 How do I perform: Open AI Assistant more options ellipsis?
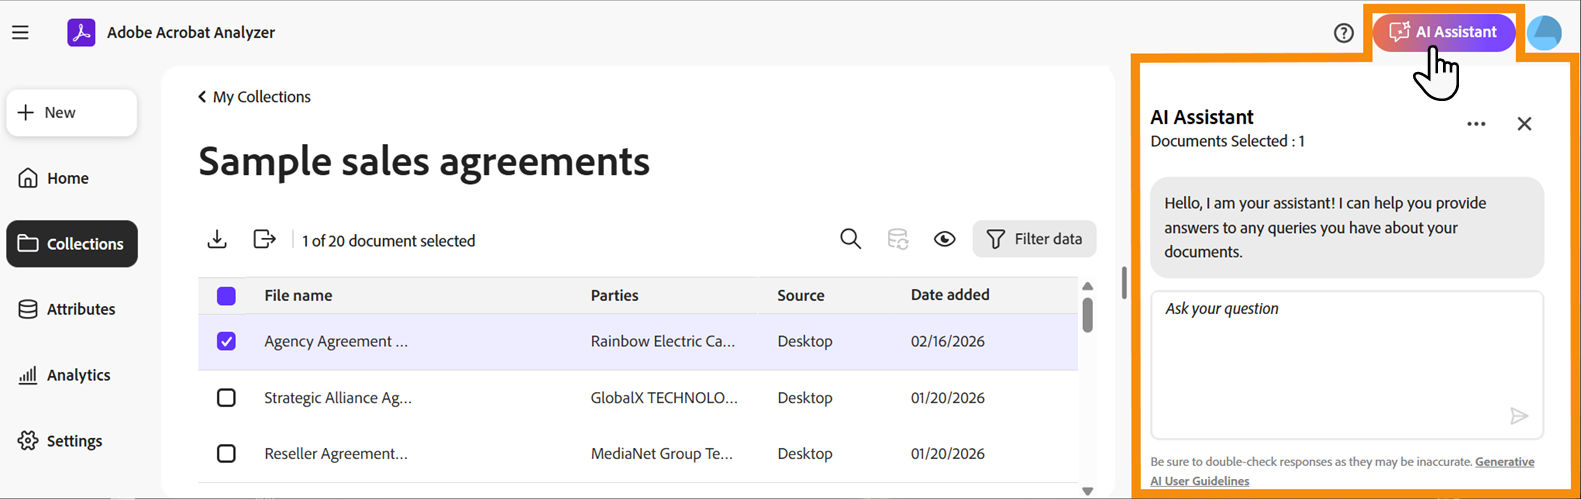click(1476, 124)
